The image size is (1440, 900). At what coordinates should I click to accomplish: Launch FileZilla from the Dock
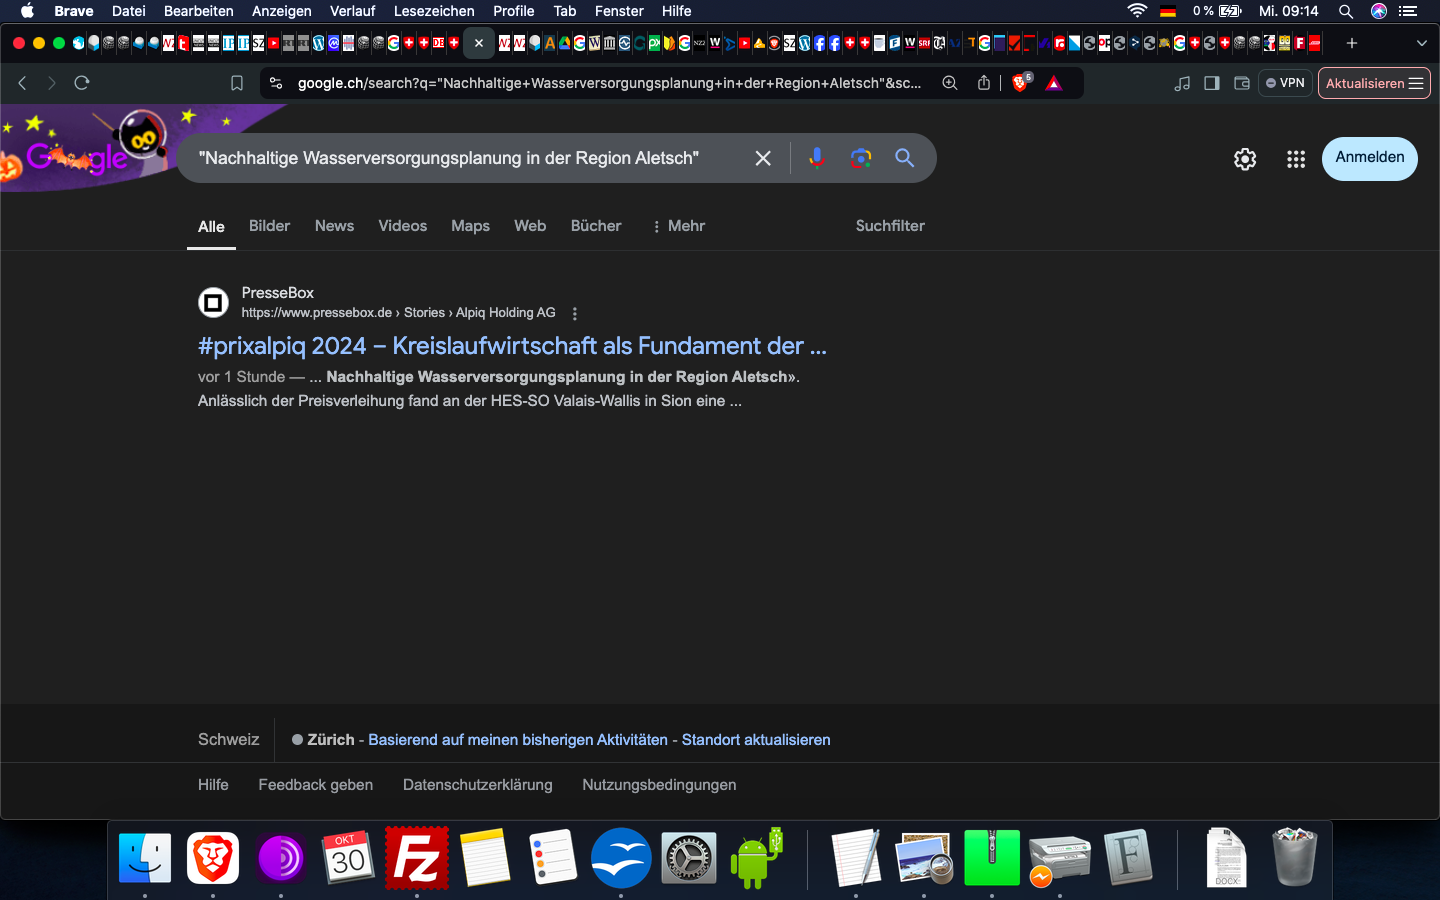point(416,858)
